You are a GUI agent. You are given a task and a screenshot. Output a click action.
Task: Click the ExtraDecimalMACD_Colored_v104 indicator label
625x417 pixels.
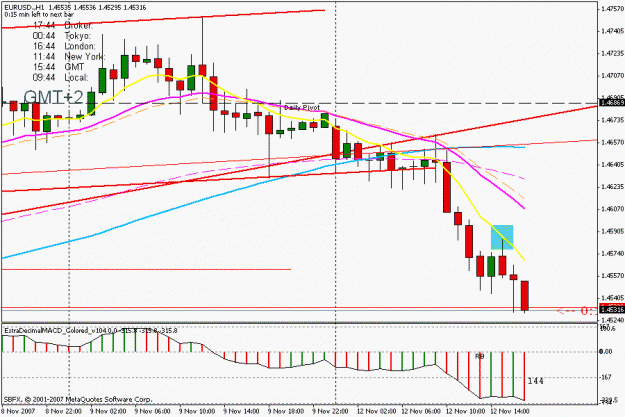point(90,330)
